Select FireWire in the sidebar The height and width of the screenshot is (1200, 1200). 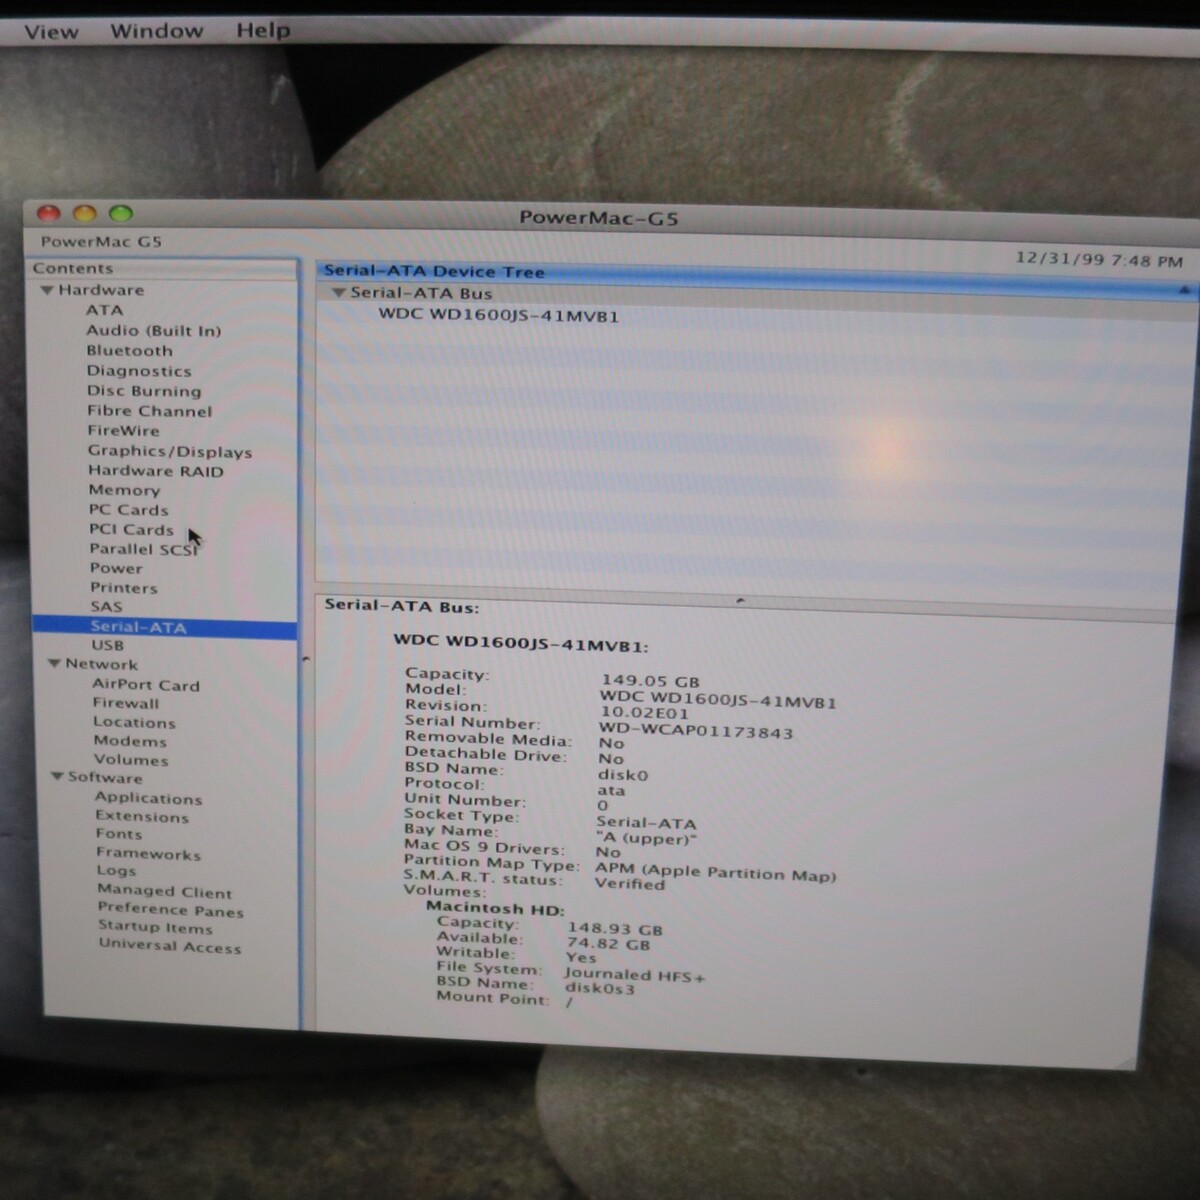(123, 431)
